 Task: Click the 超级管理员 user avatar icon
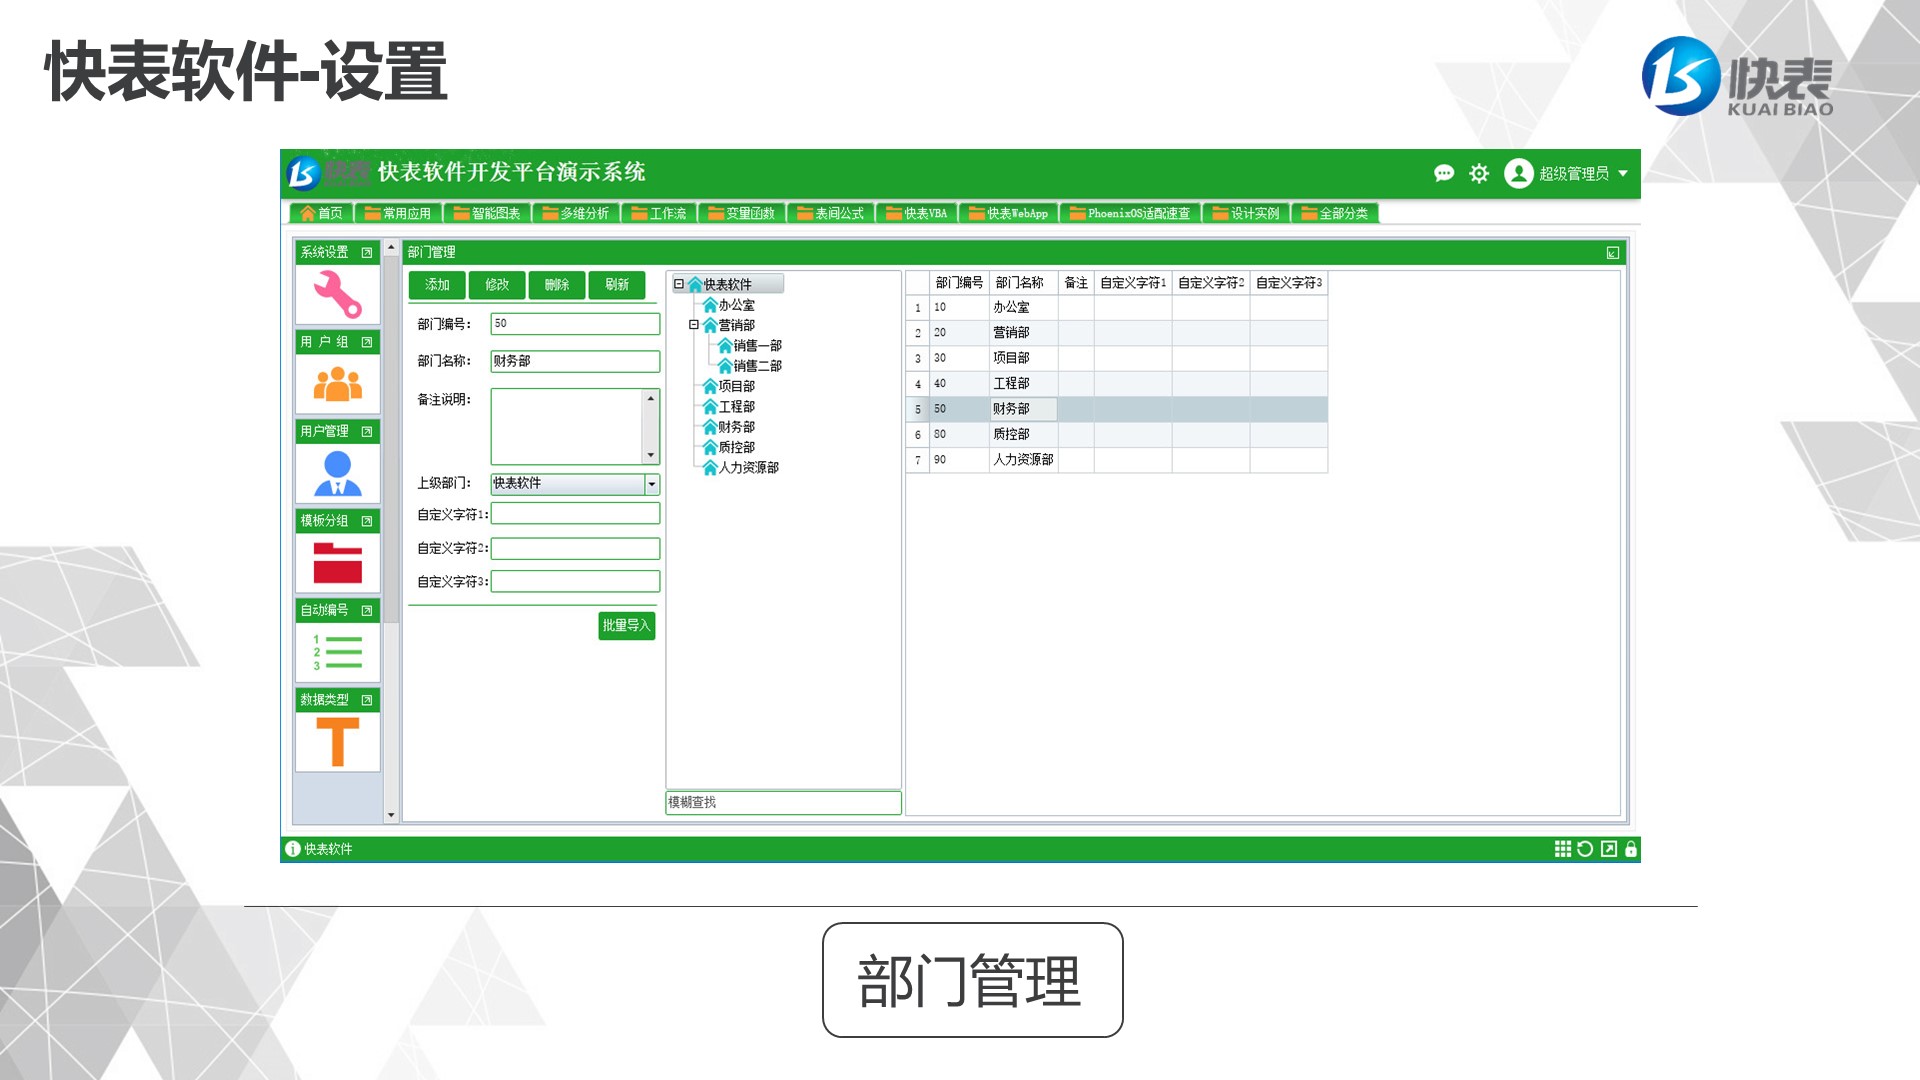point(1518,174)
